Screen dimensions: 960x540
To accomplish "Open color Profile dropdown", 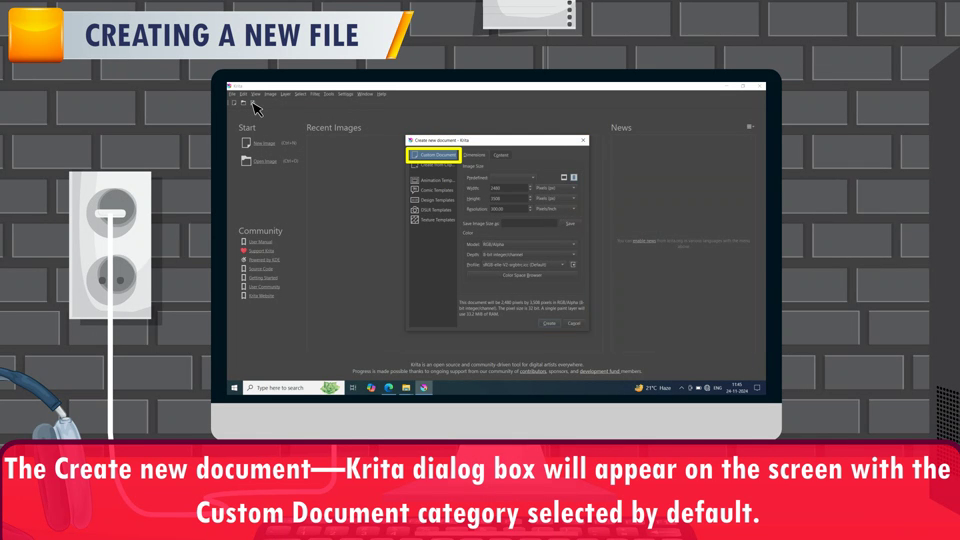I will [523, 264].
